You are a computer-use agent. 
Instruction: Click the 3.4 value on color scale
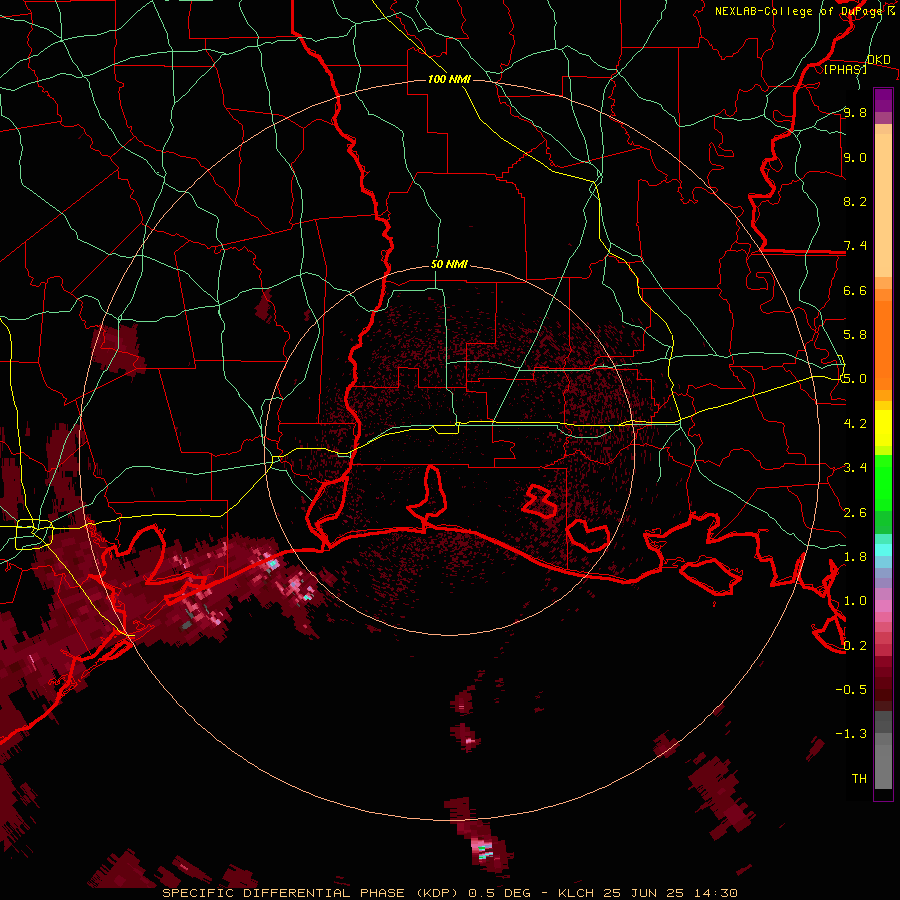(855, 468)
